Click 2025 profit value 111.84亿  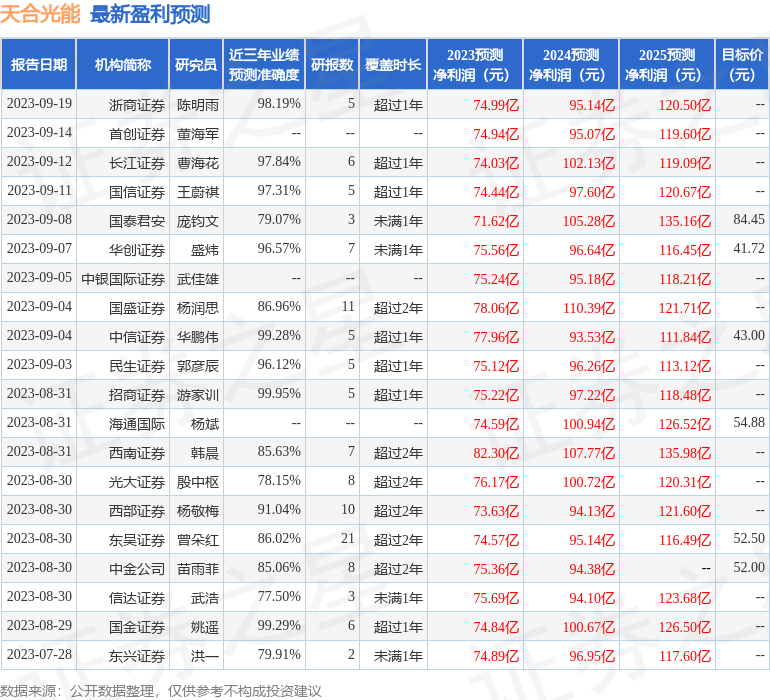685,336
